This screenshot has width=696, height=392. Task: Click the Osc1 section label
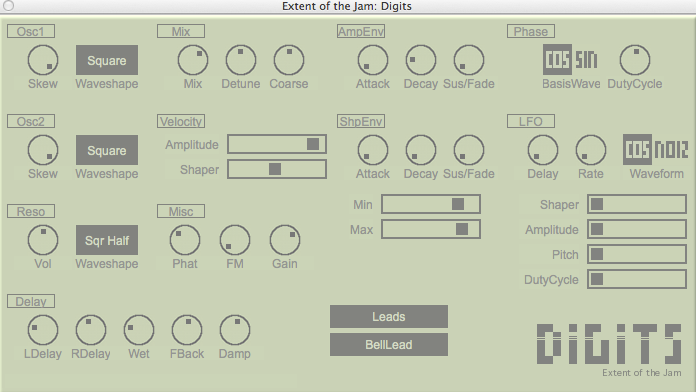coord(31,32)
